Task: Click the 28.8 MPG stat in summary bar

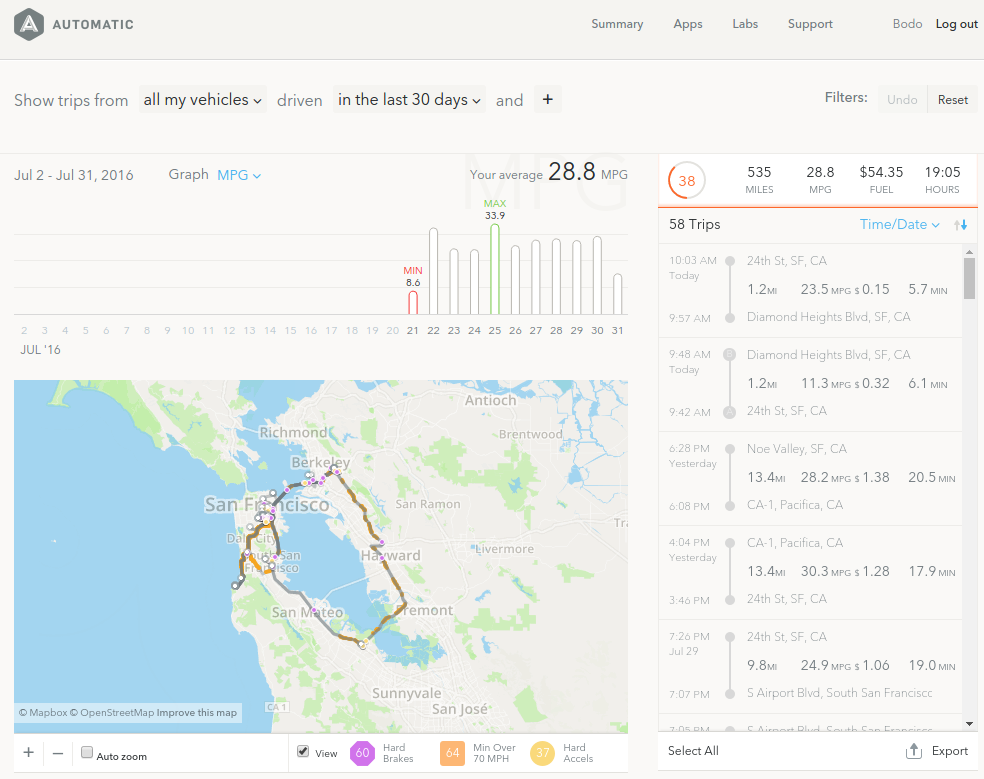Action: [820, 180]
